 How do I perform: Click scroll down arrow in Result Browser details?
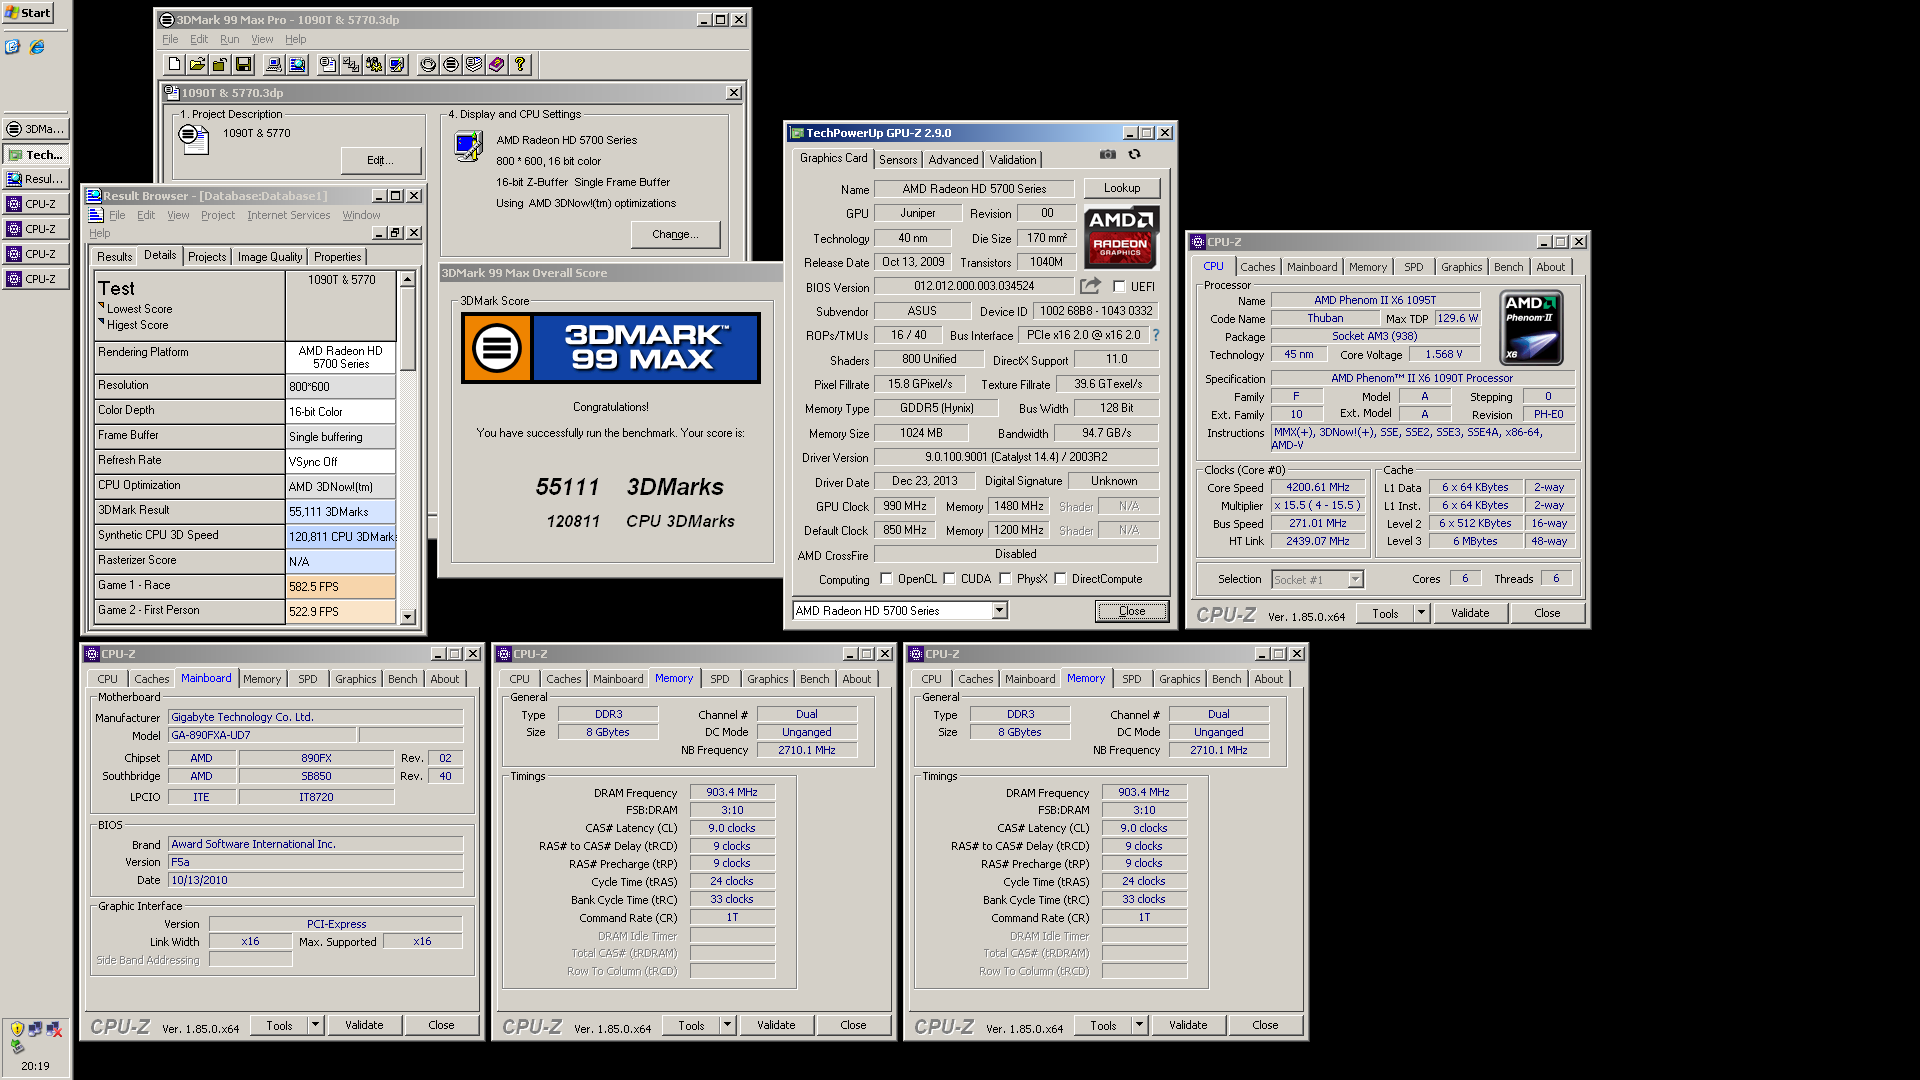click(x=408, y=617)
